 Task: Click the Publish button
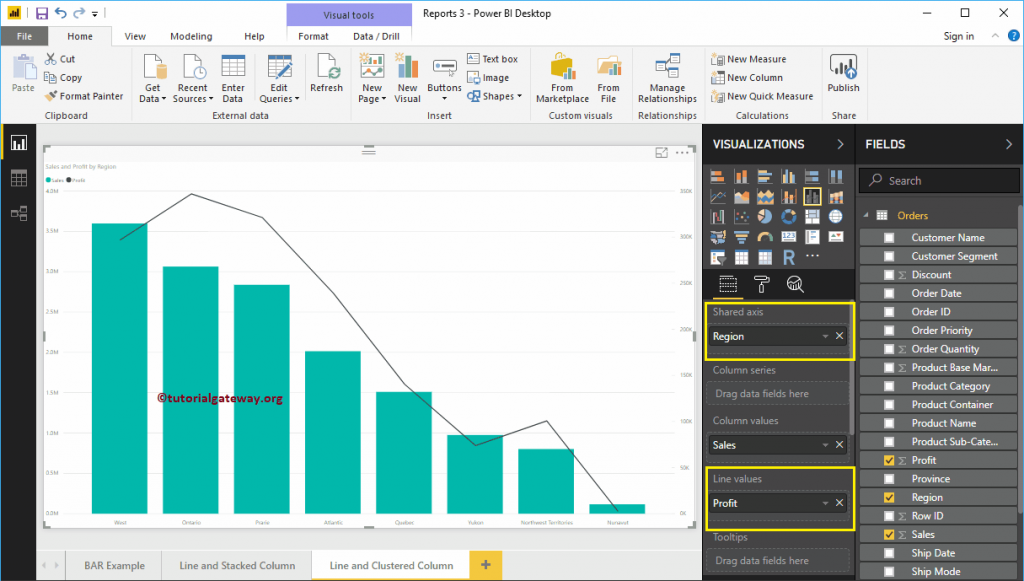pyautogui.click(x=843, y=77)
